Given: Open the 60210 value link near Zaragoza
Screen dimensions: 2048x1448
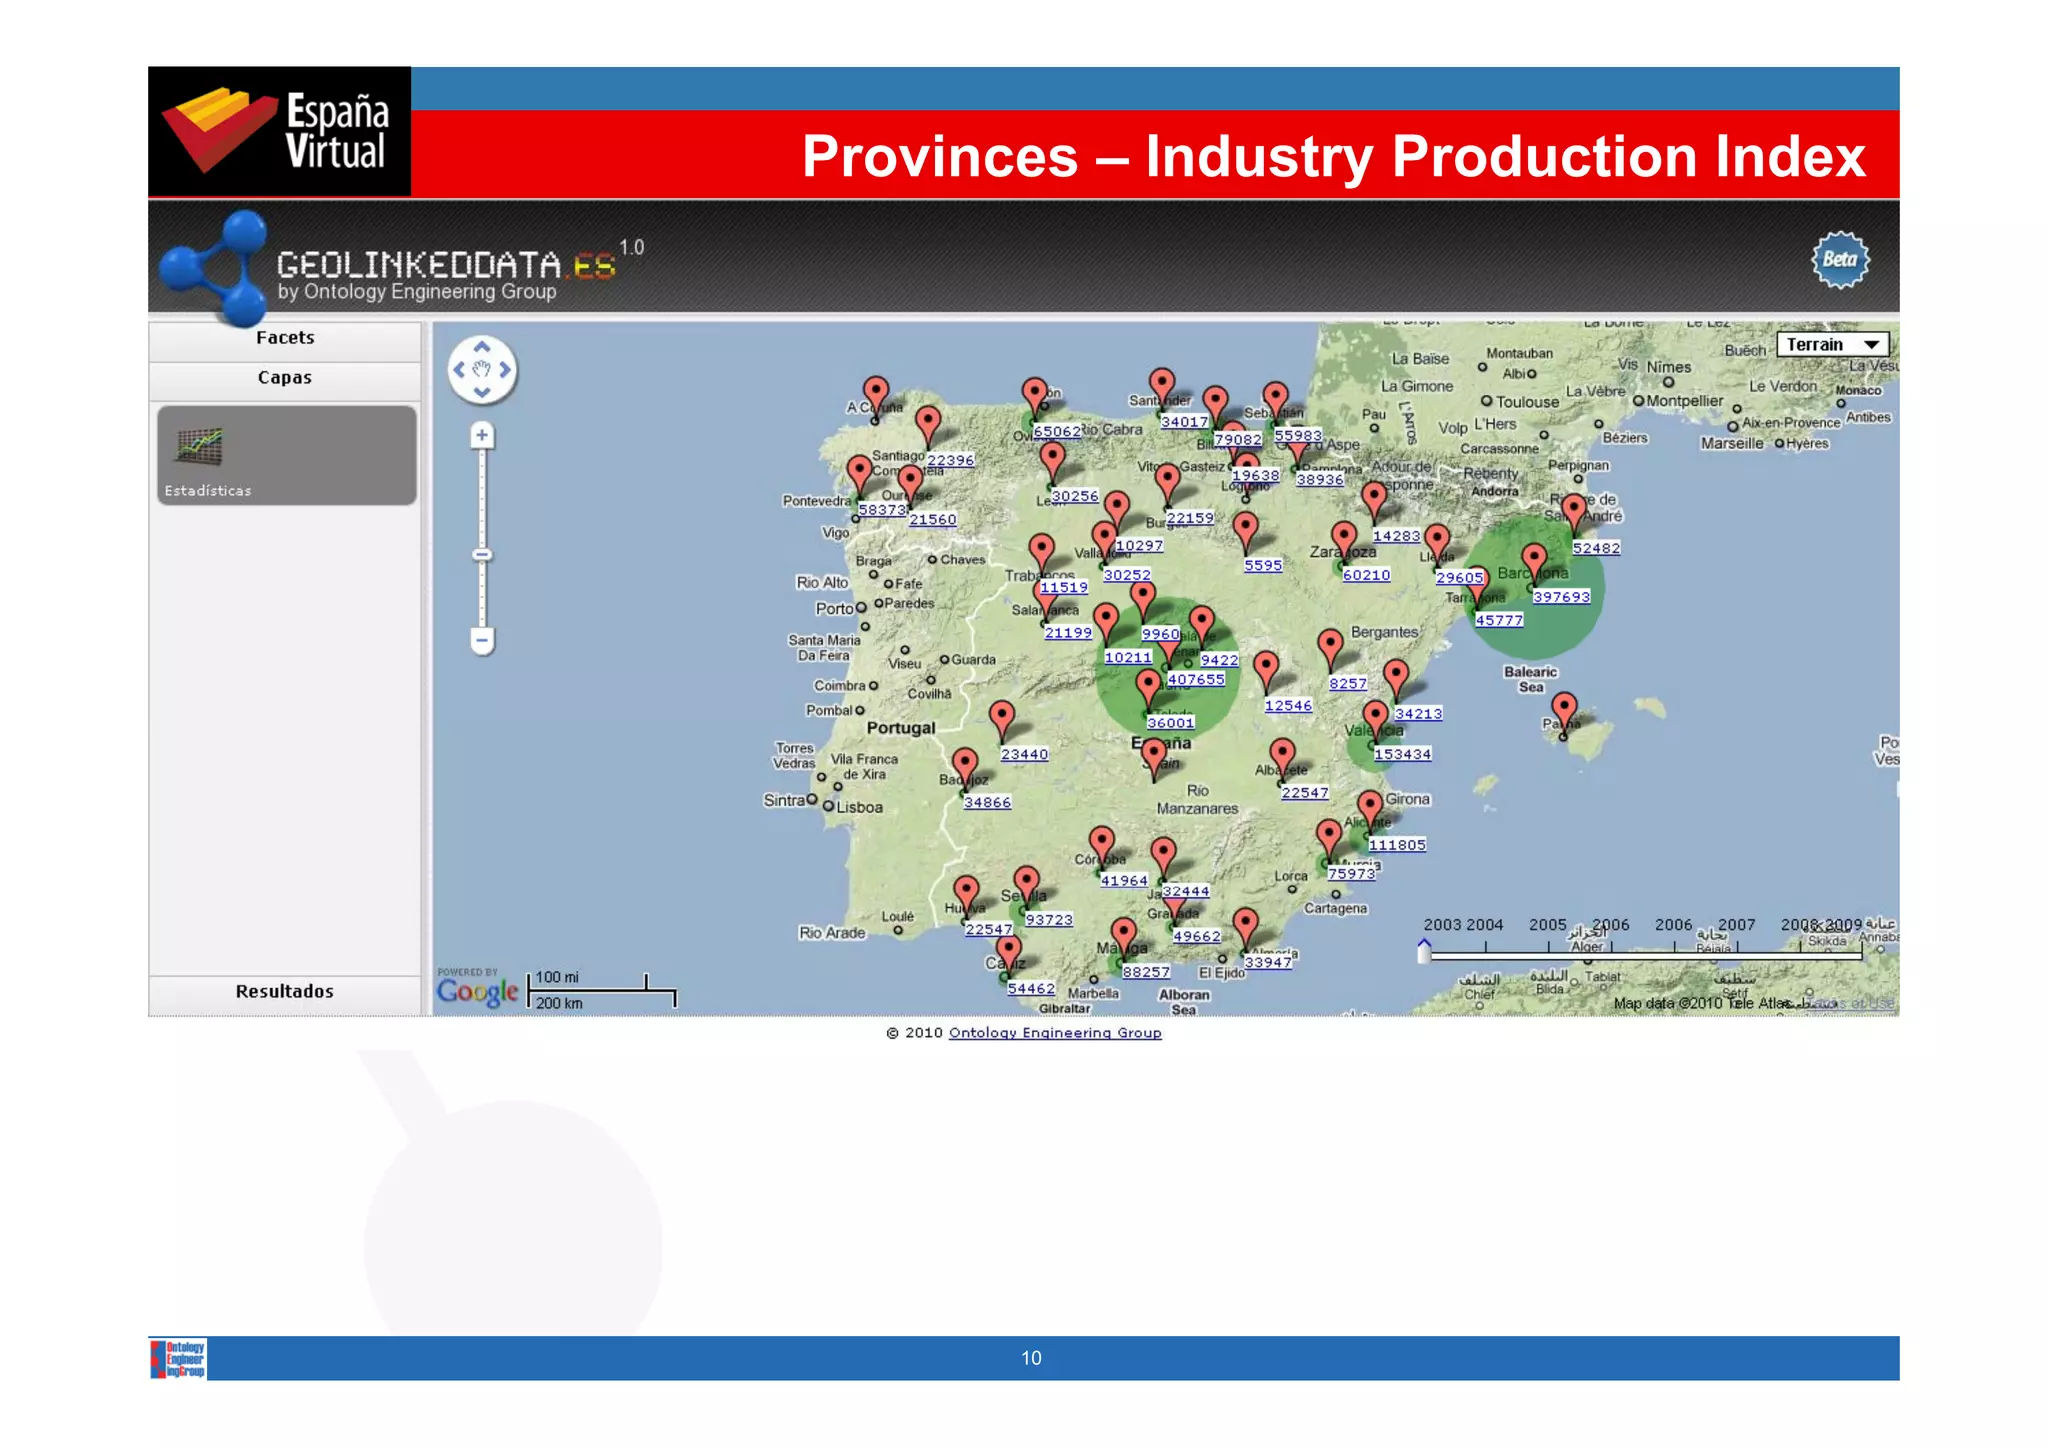Looking at the screenshot, I should click(1366, 576).
